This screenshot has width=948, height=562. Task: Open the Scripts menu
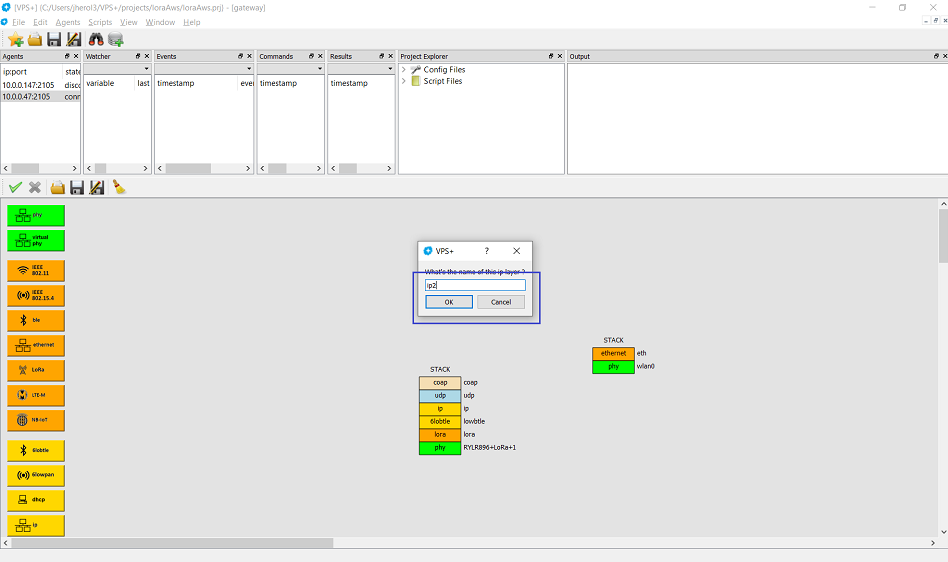pyautogui.click(x=100, y=22)
